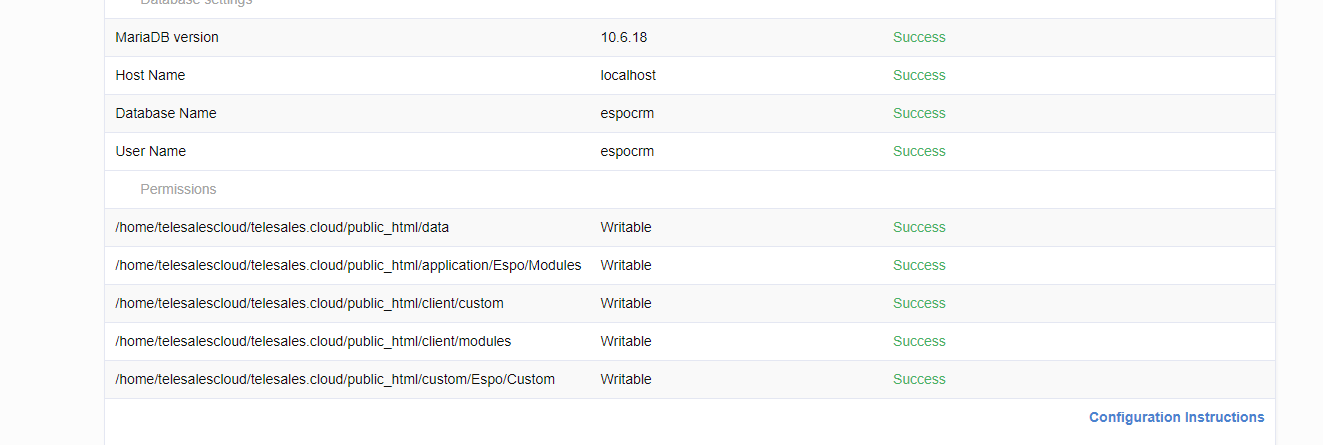Screen dimensions: 1323x445
Task: Select the User Name label
Action: (151, 151)
